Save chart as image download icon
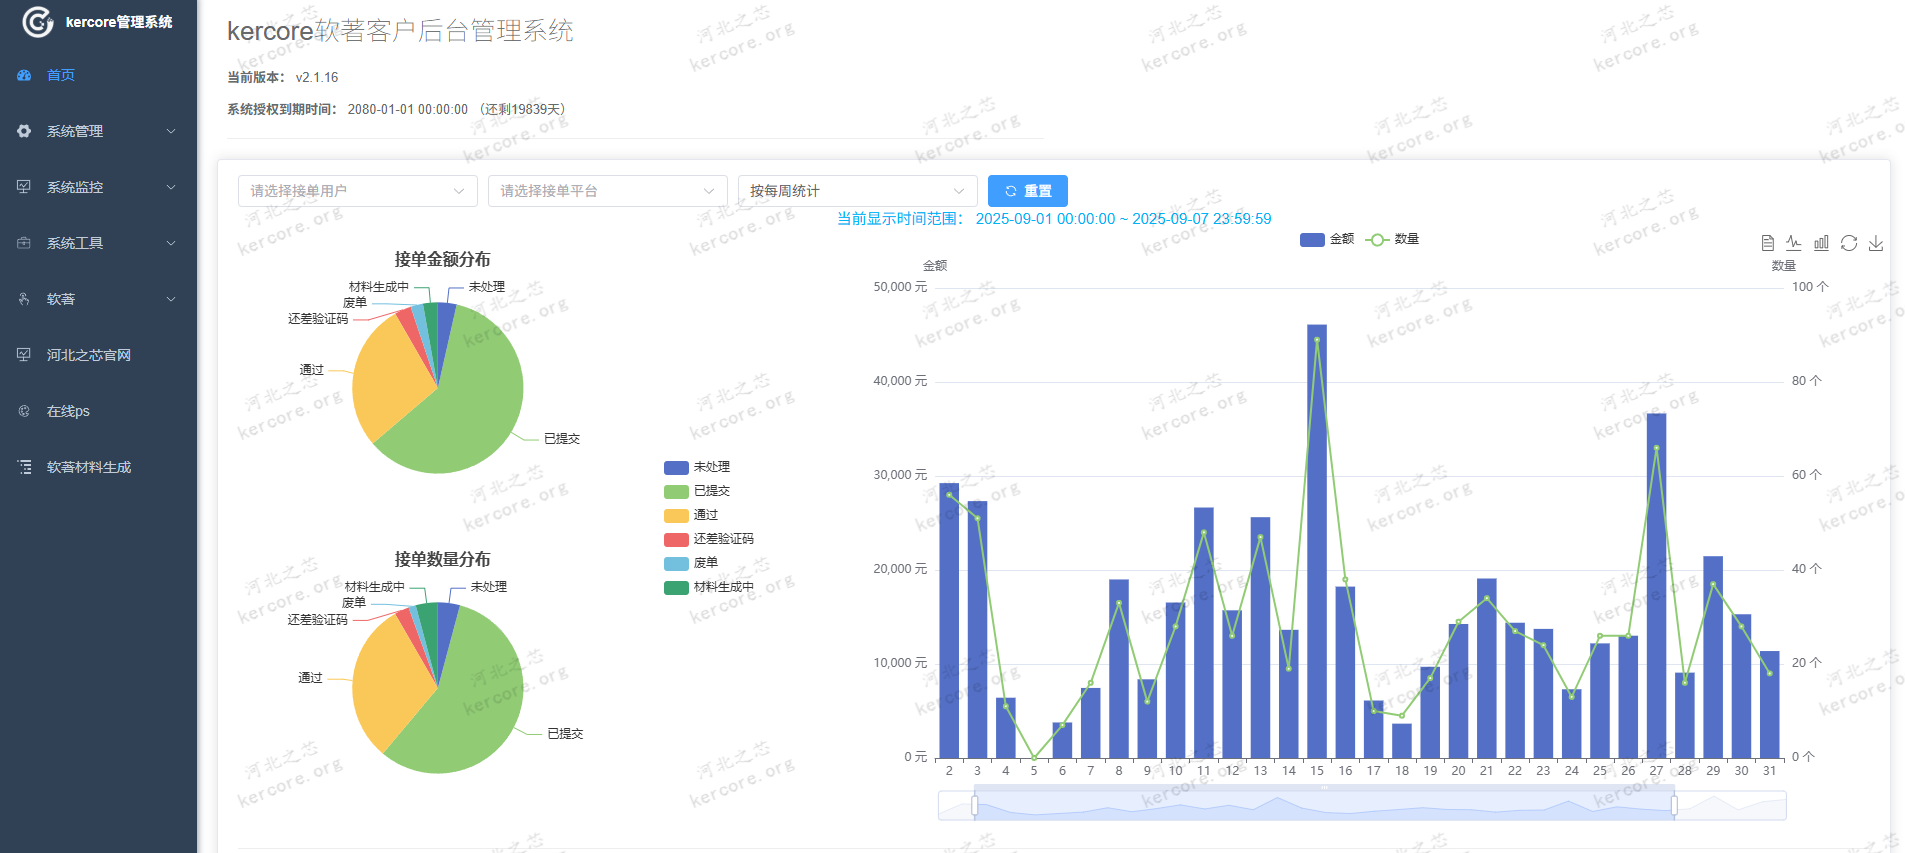The image size is (1905, 853). pyautogui.click(x=1876, y=243)
